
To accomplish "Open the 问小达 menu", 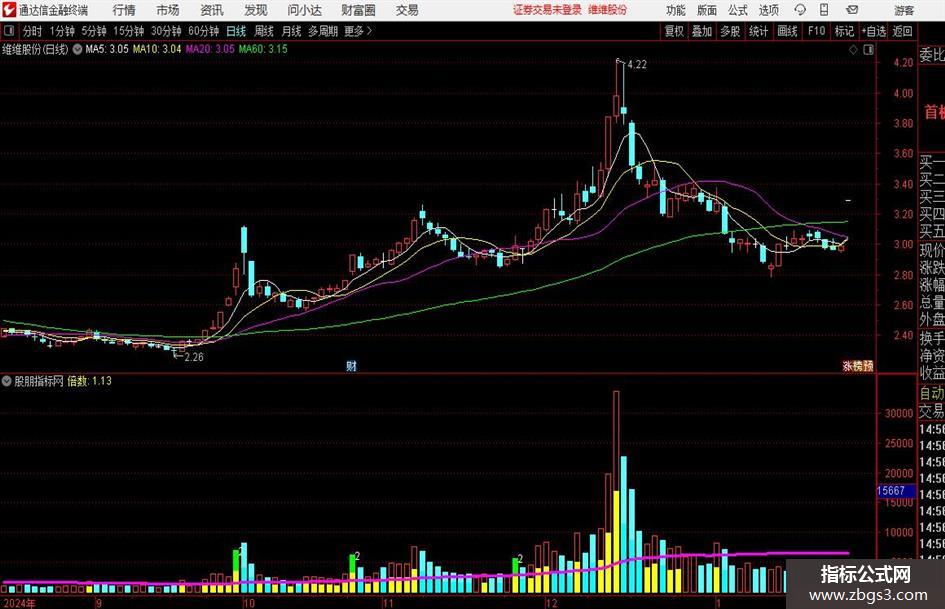I will click(305, 10).
